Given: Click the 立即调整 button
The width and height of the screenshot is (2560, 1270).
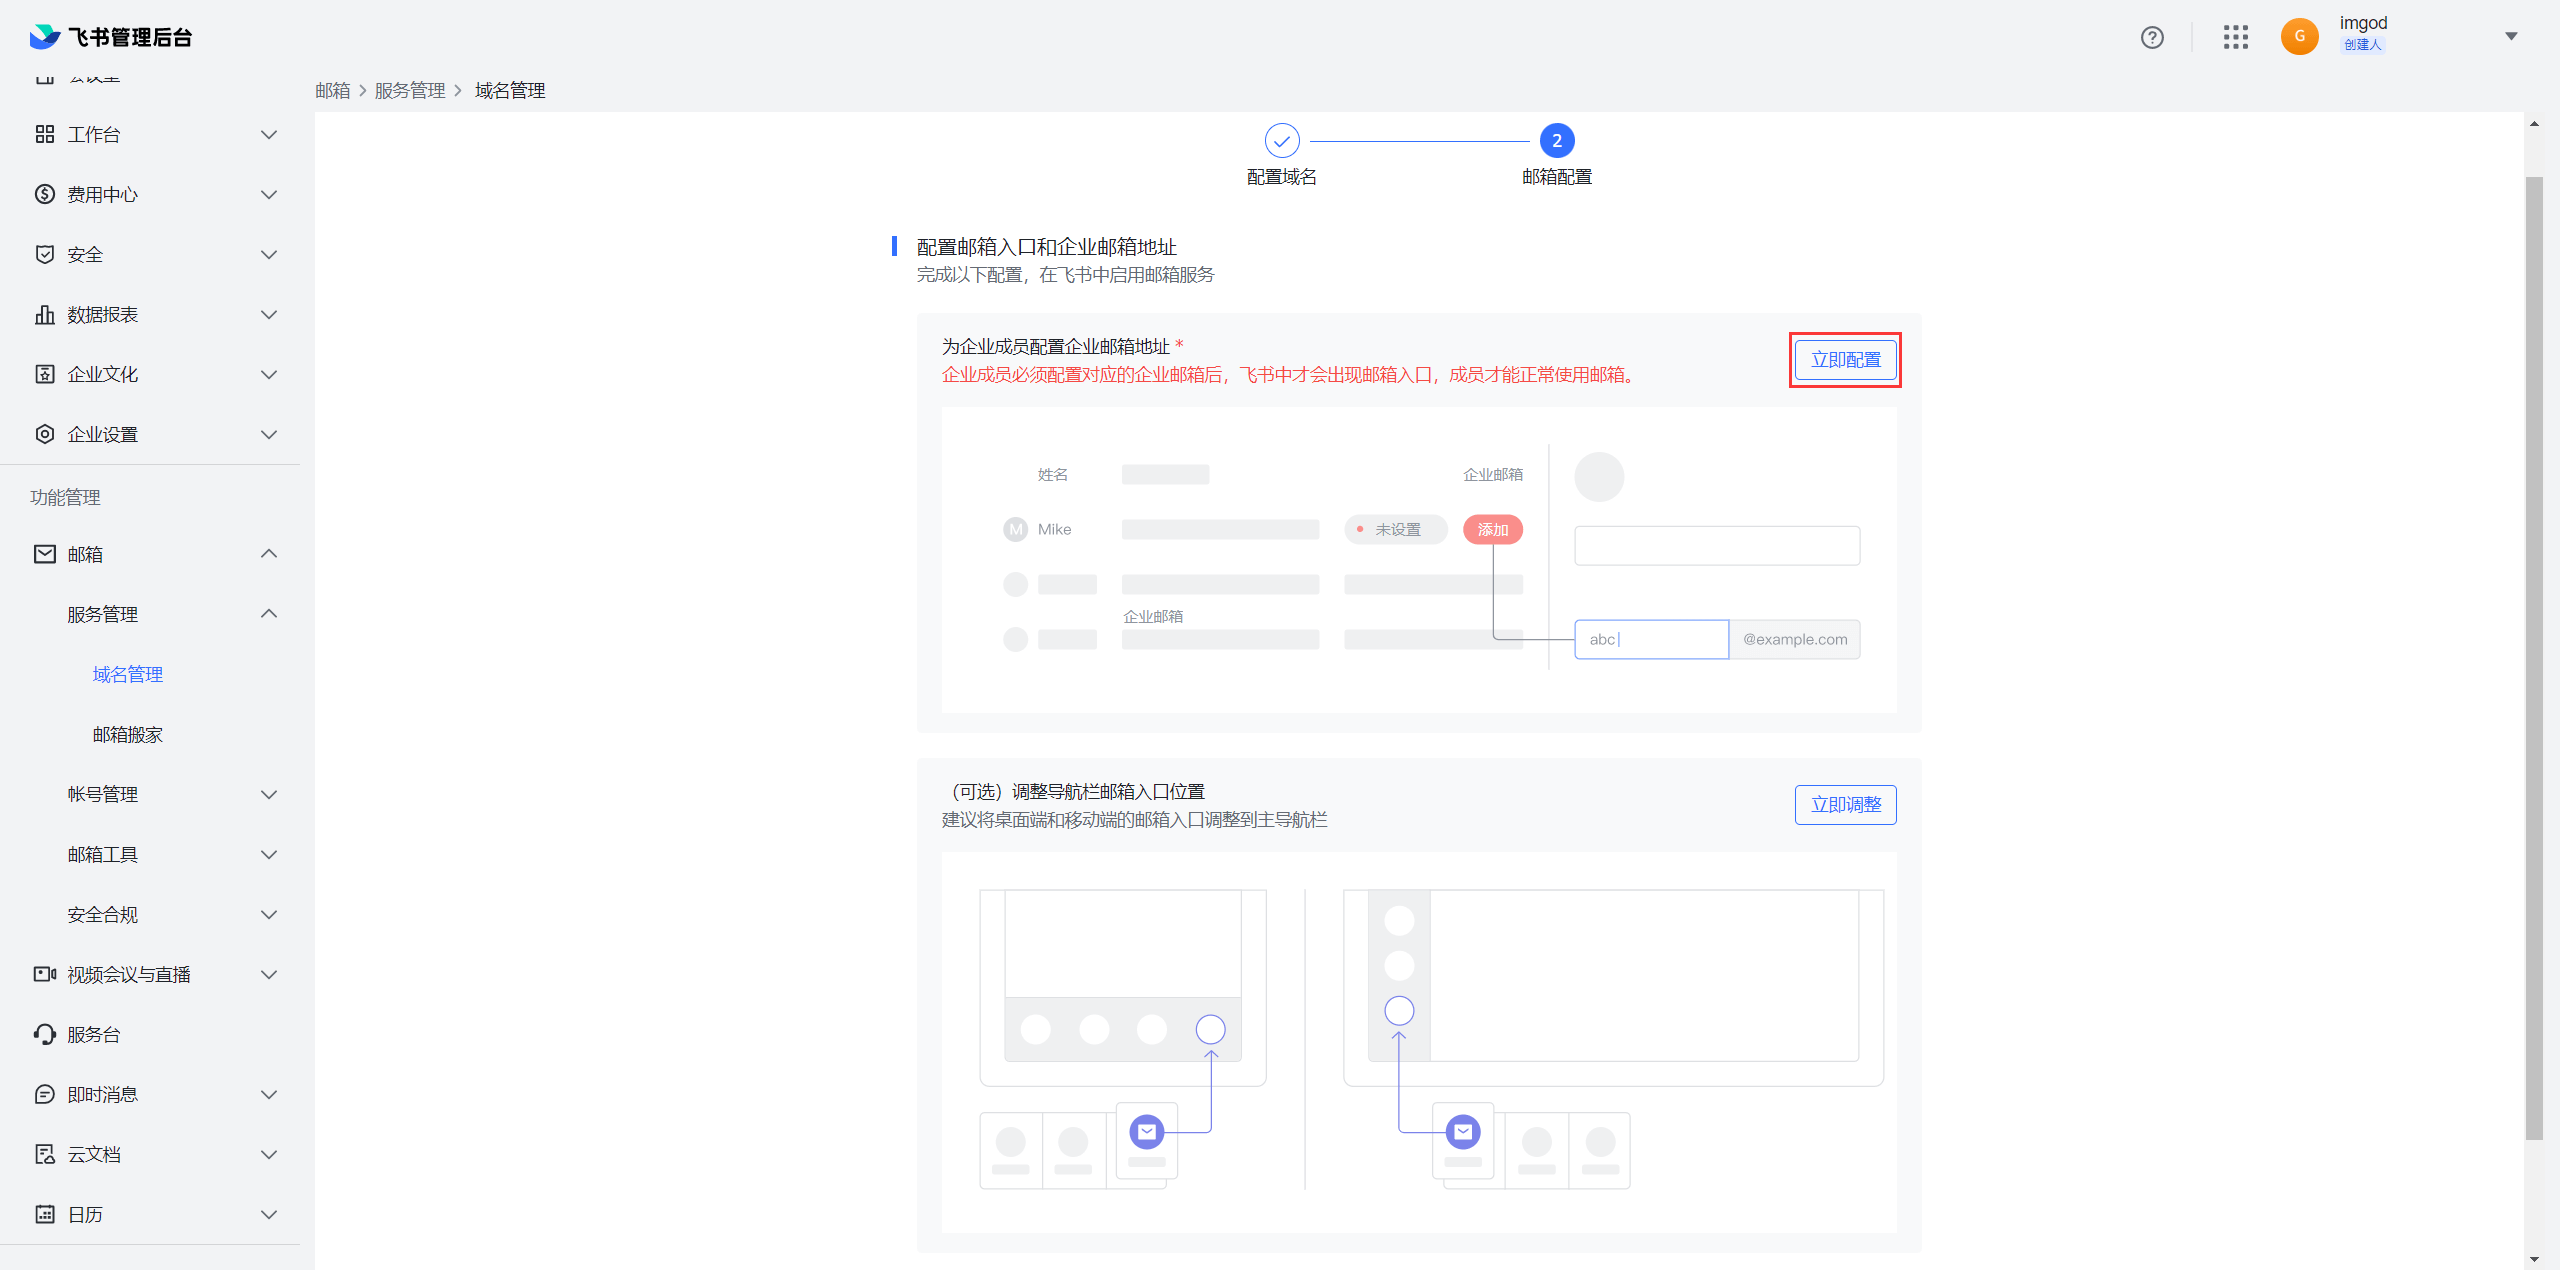Looking at the screenshot, I should pyautogui.click(x=1845, y=805).
